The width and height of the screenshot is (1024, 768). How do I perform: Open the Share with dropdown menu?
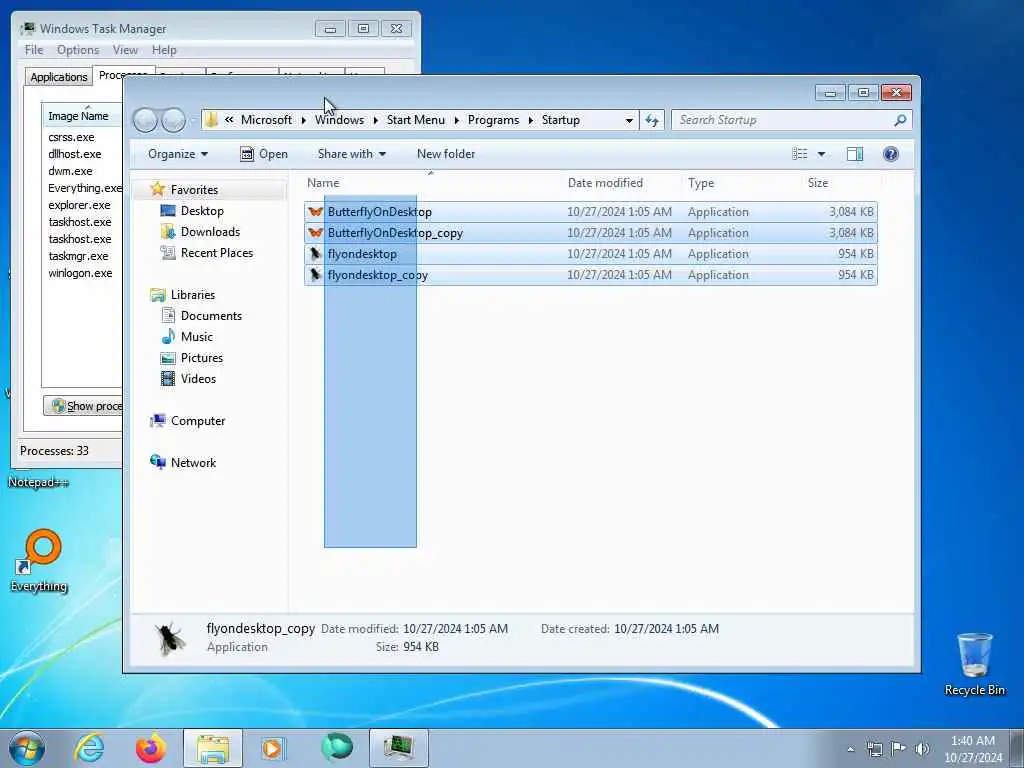[x=351, y=154]
